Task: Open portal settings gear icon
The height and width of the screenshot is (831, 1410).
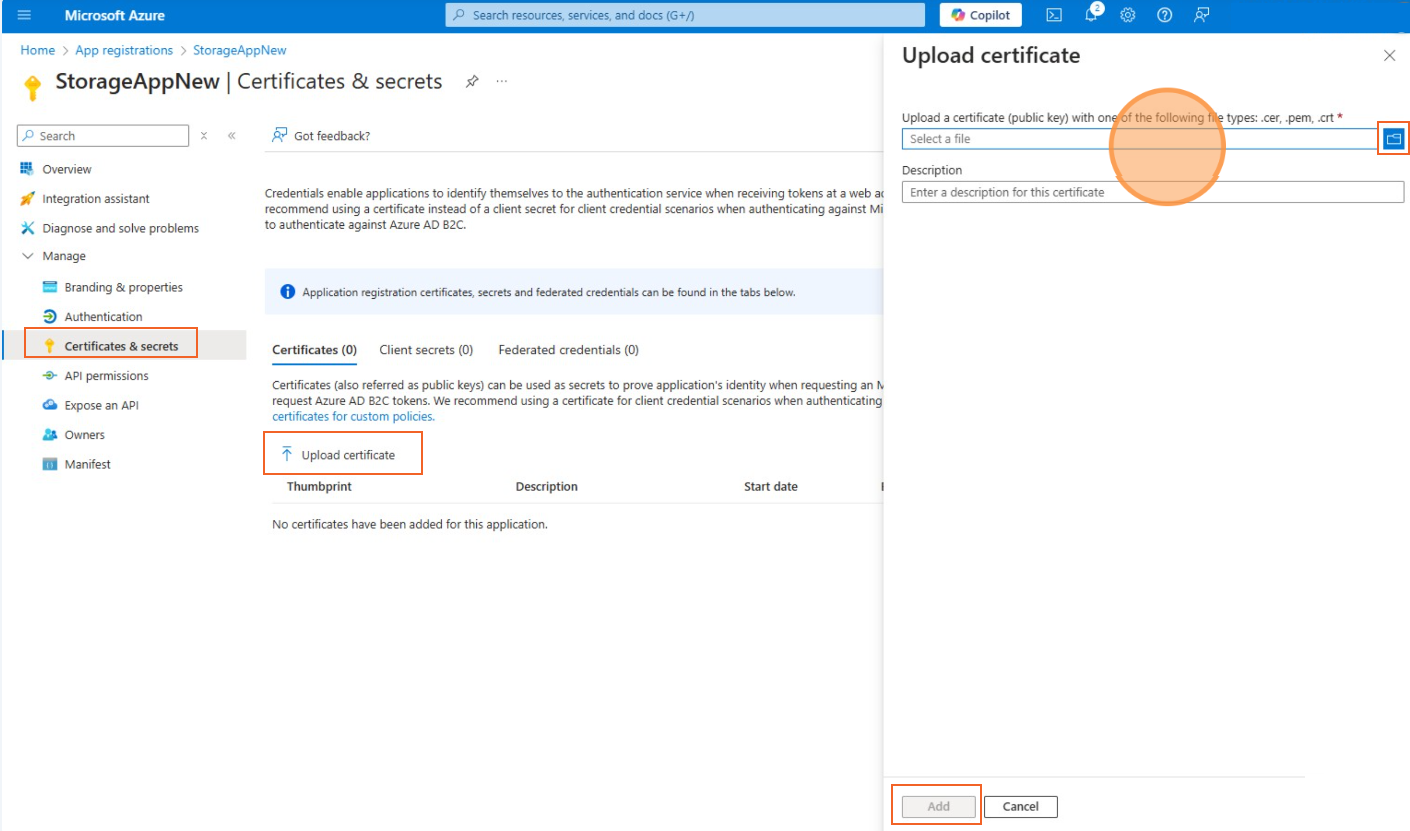Action: (x=1128, y=15)
